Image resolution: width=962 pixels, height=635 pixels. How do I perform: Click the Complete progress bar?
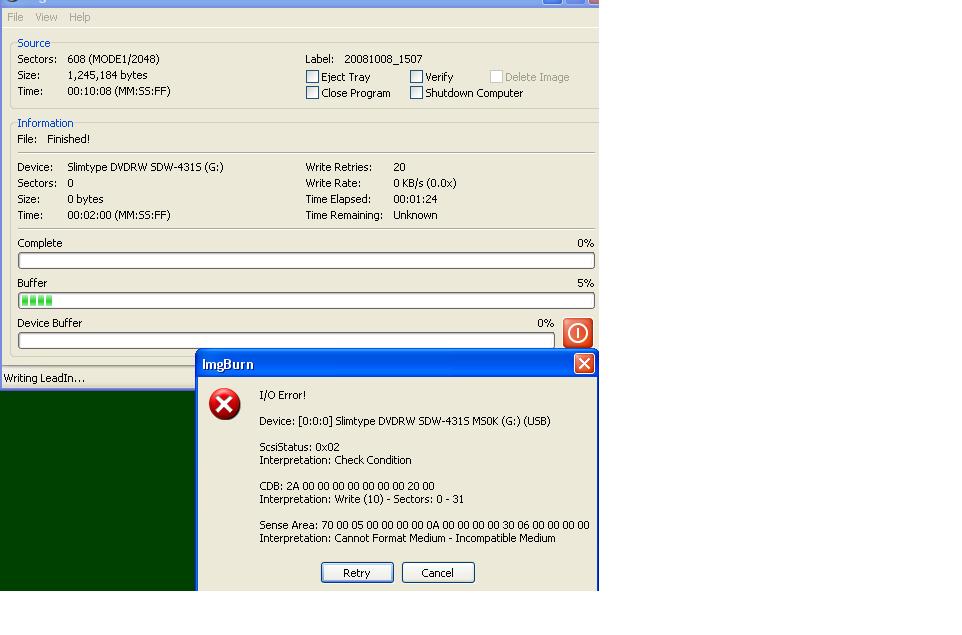coord(306,260)
